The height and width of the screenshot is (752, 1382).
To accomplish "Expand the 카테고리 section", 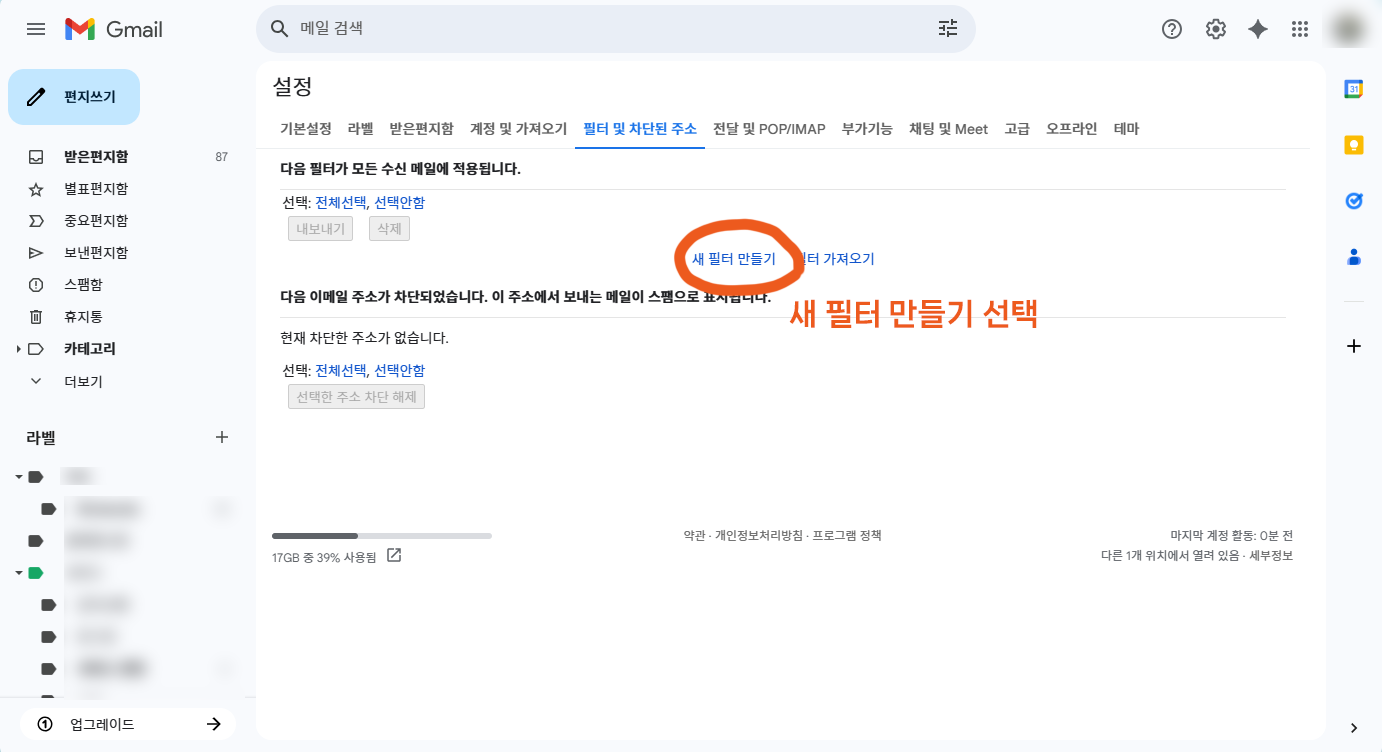I will click(x=18, y=349).
